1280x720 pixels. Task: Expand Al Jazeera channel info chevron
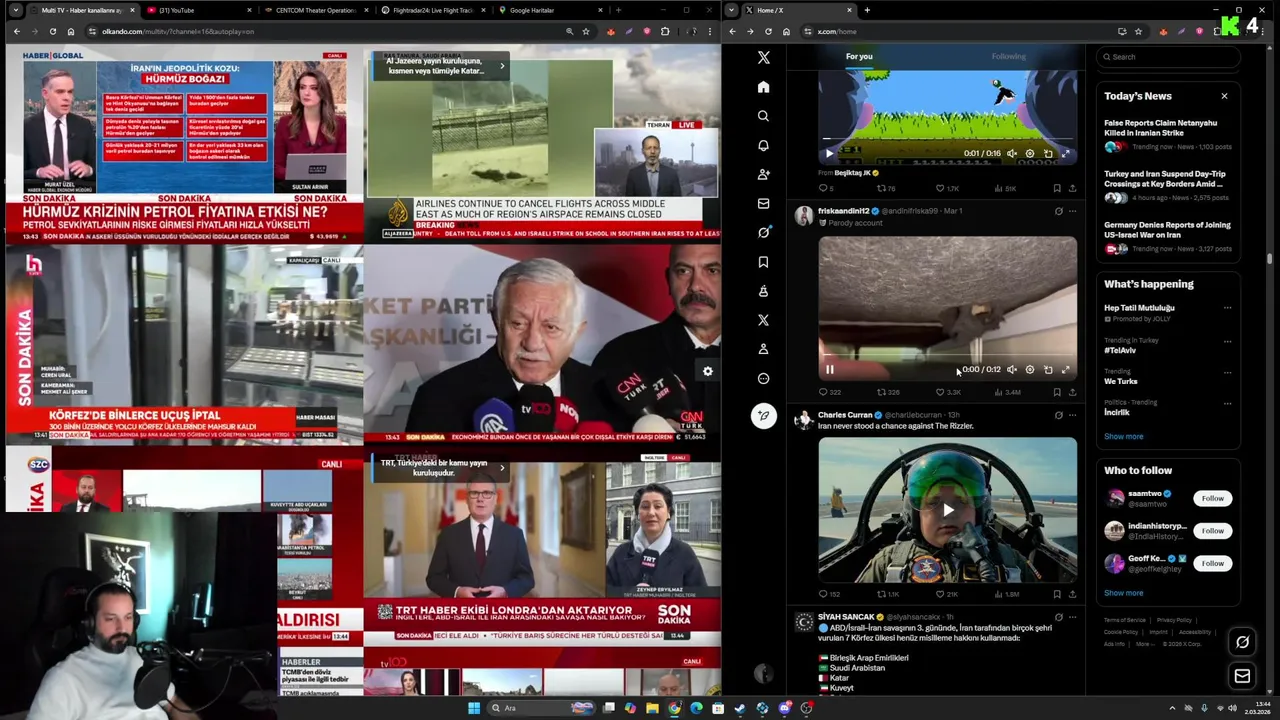502,66
